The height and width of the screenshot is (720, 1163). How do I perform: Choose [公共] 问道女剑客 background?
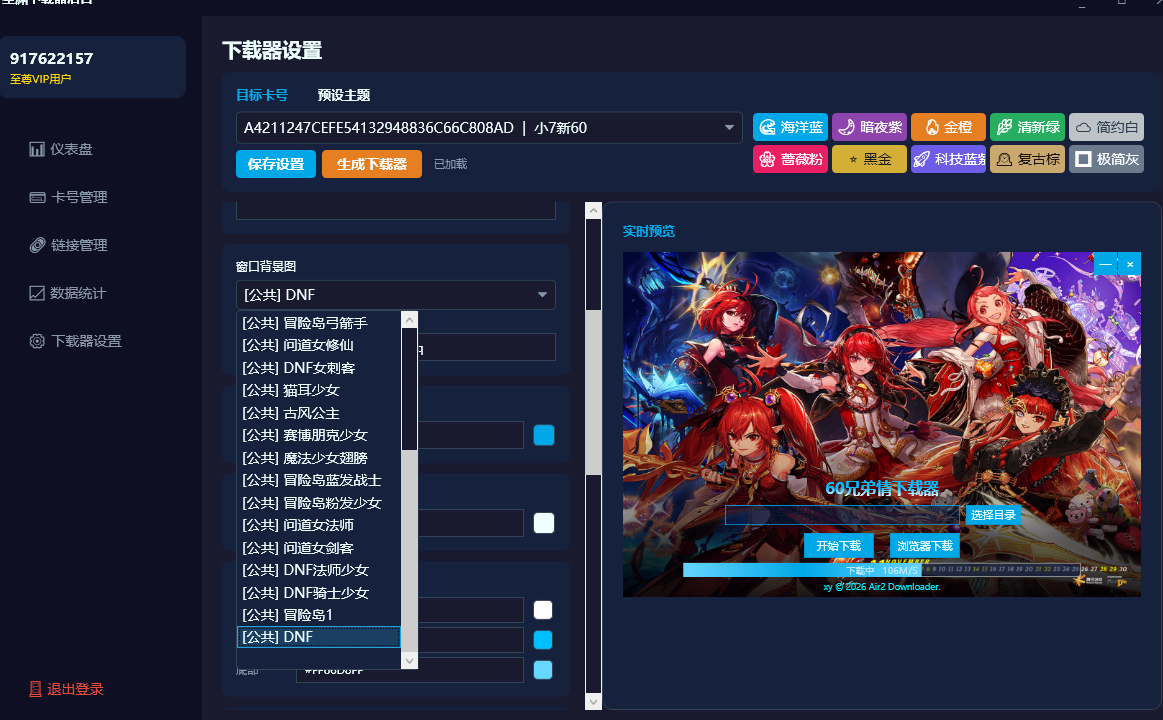(x=318, y=547)
